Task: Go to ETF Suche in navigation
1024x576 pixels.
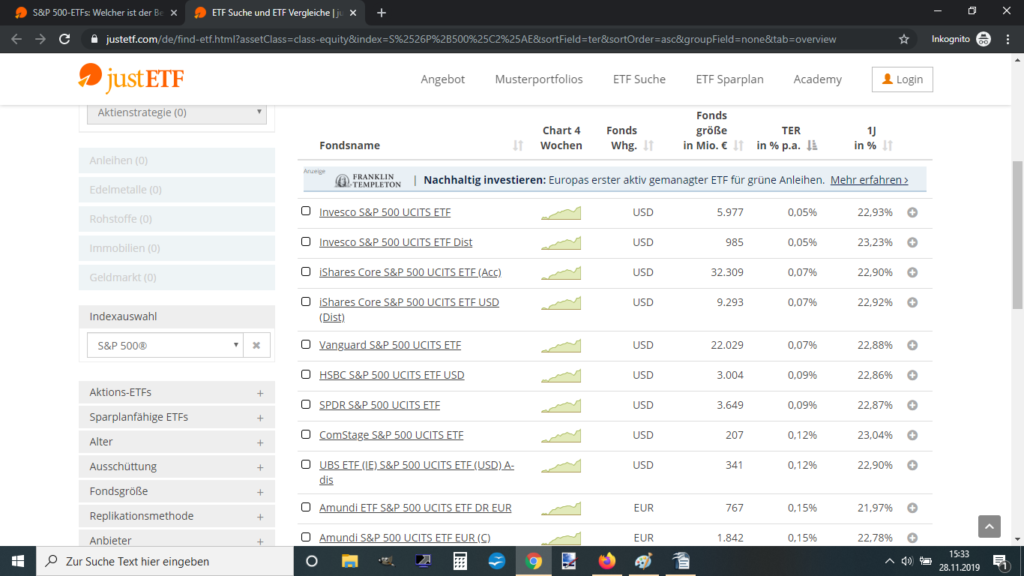Action: [x=639, y=79]
